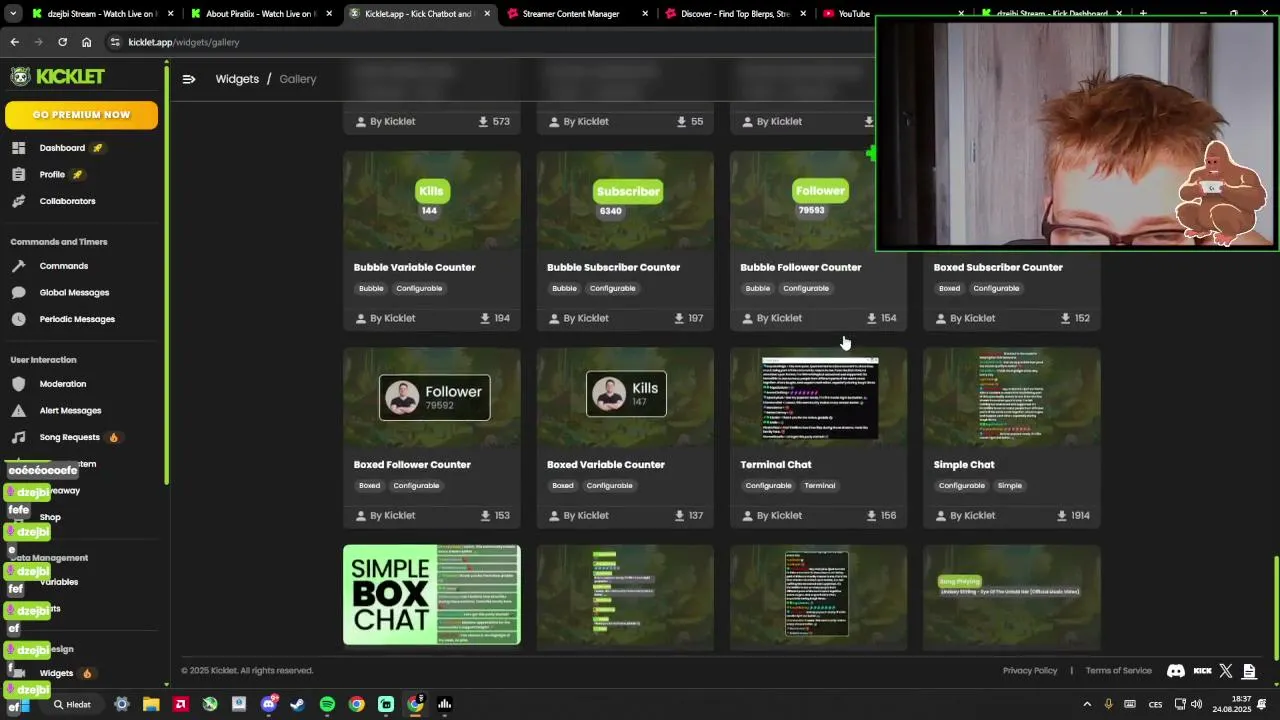Image resolution: width=1280 pixels, height=720 pixels.
Task: Open Kick footer link icon
Action: [1203, 671]
